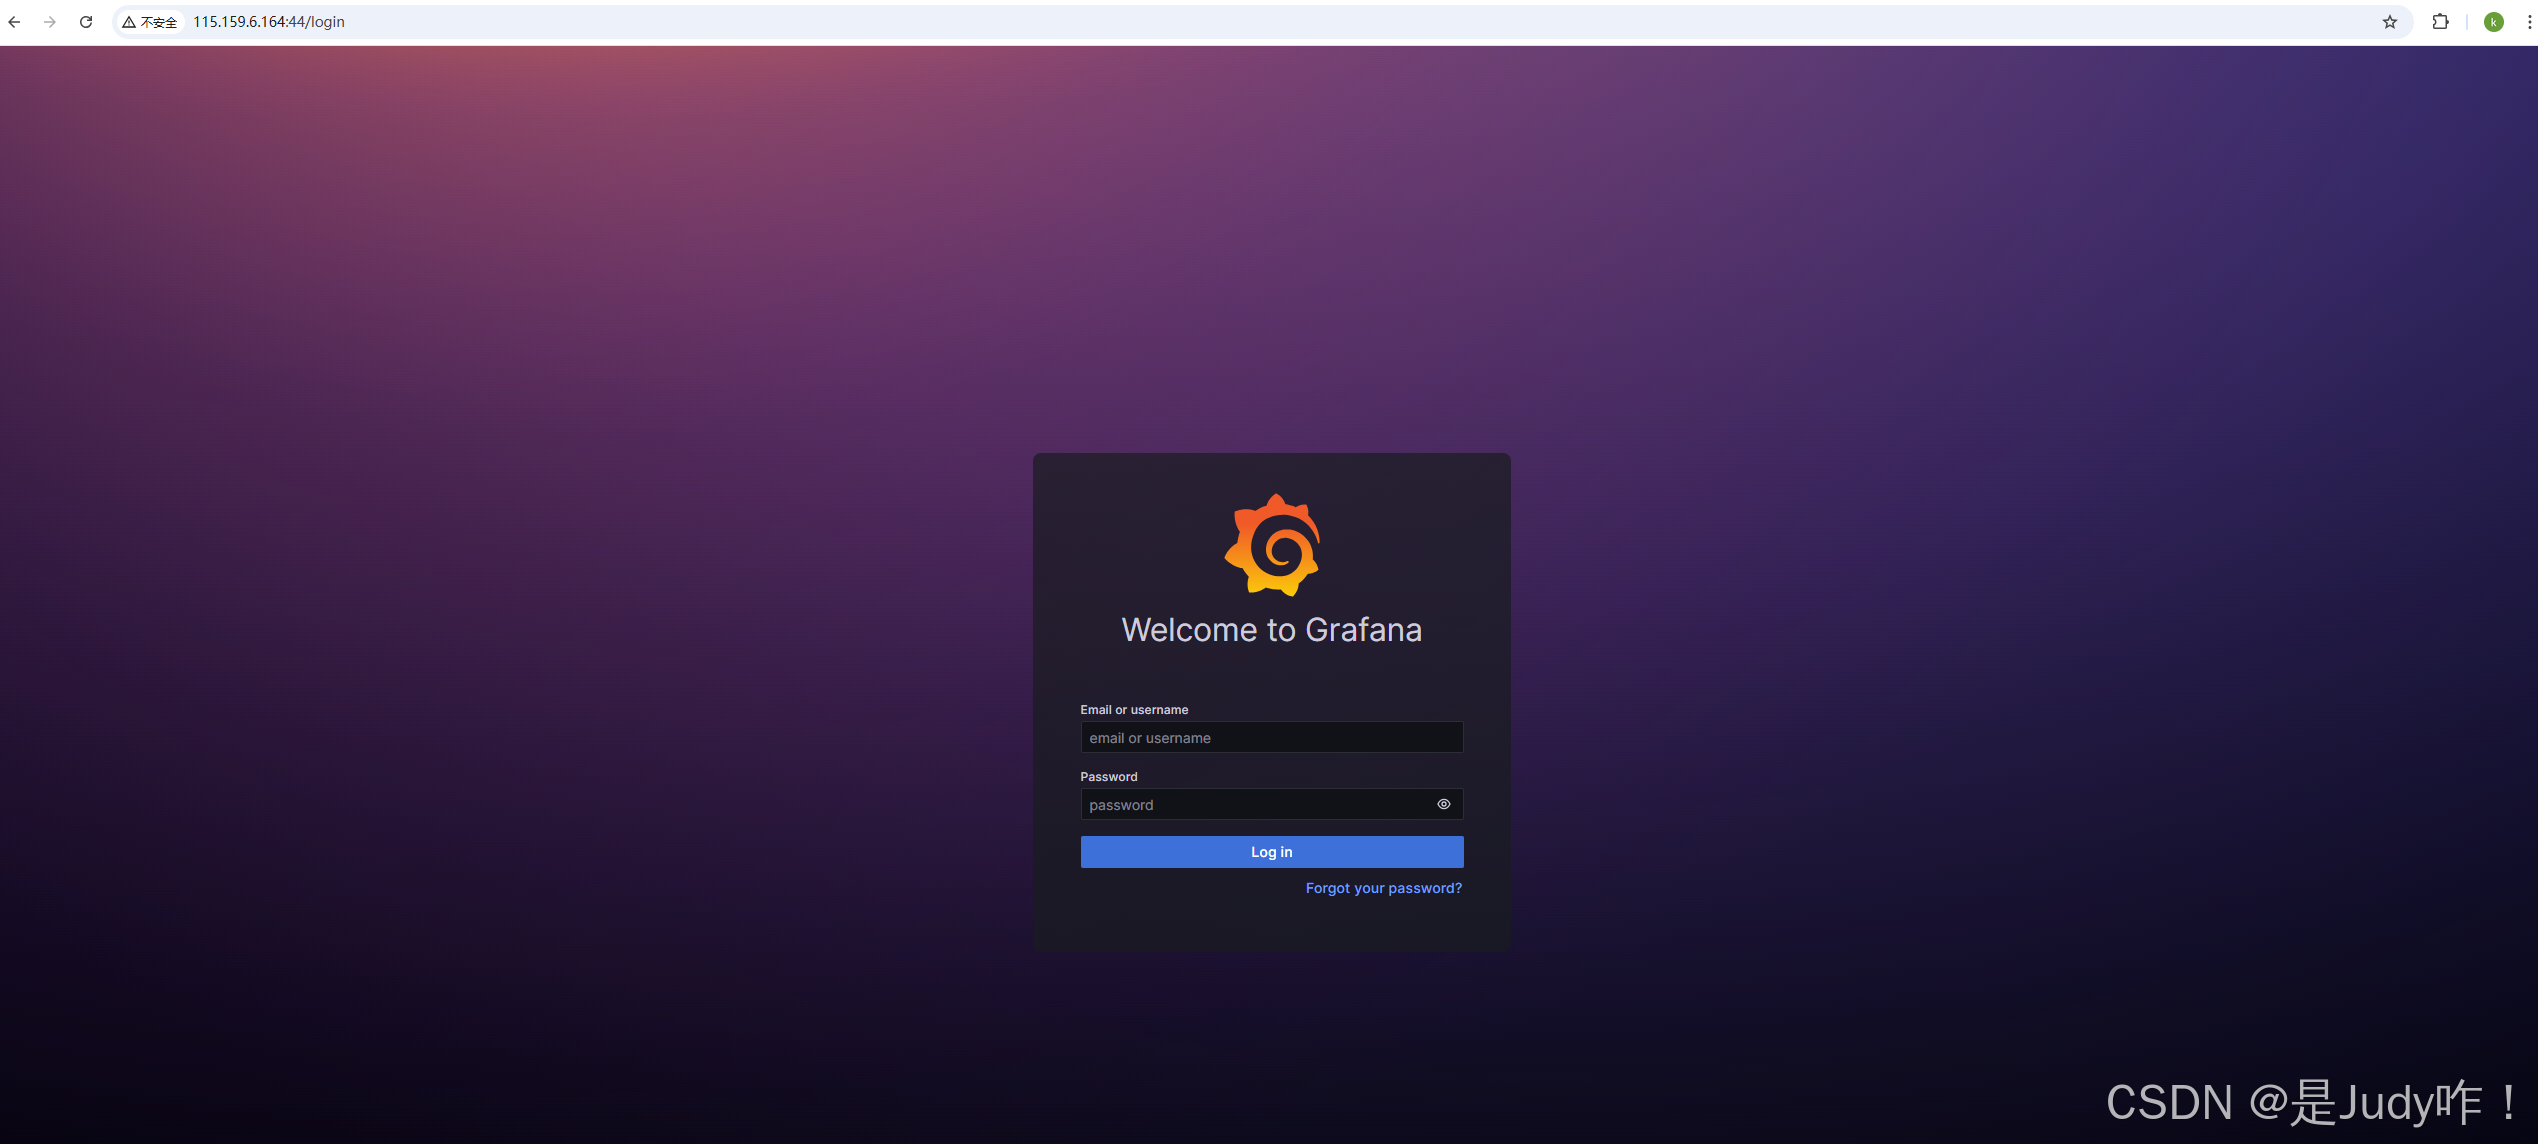Open the green profile avatar
This screenshot has height=1144, width=2538.
tap(2493, 22)
